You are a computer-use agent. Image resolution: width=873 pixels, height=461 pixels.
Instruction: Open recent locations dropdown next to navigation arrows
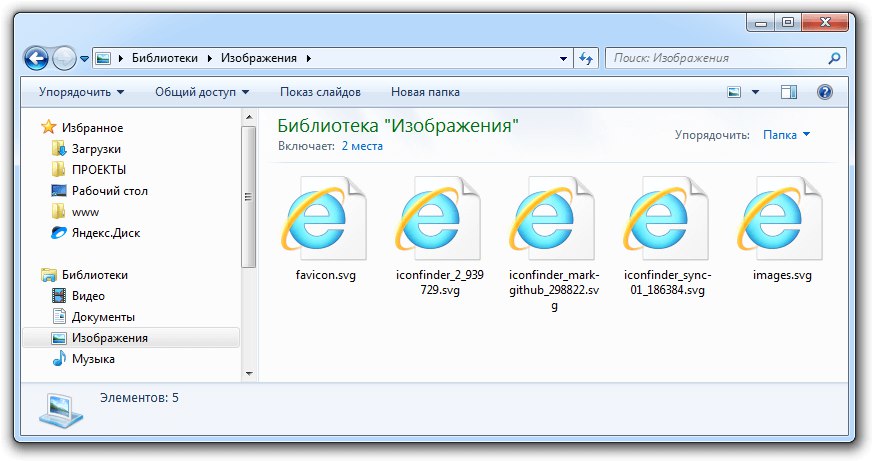click(85, 58)
